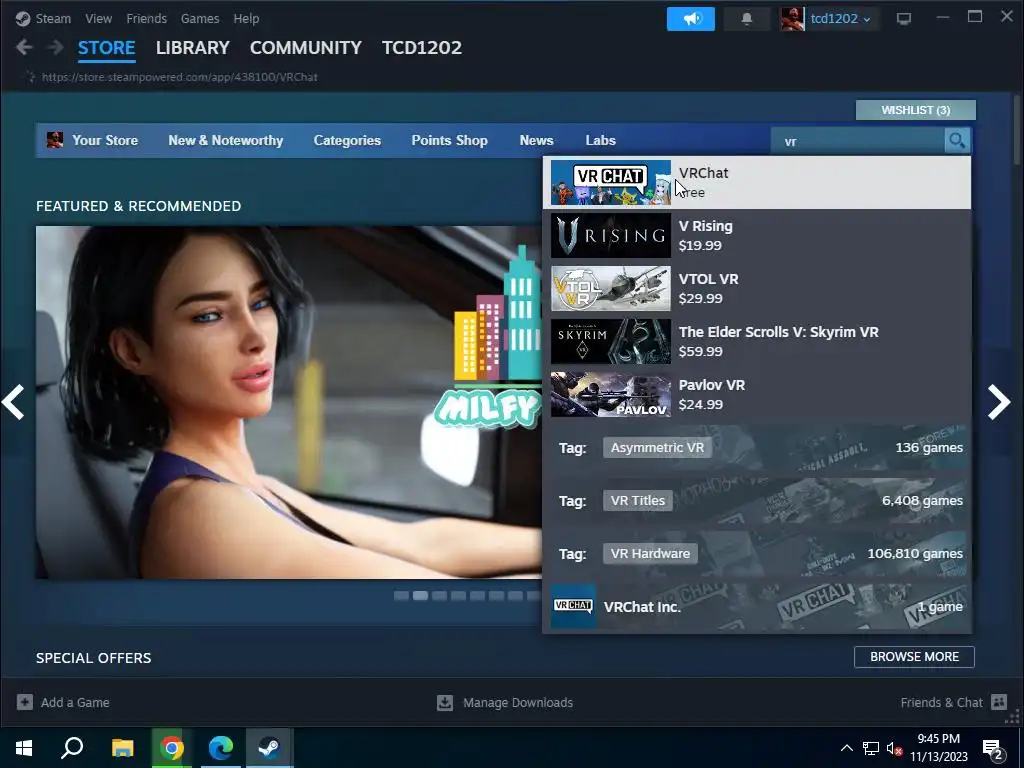
Task: Click the store search magnifier button
Action: [957, 140]
